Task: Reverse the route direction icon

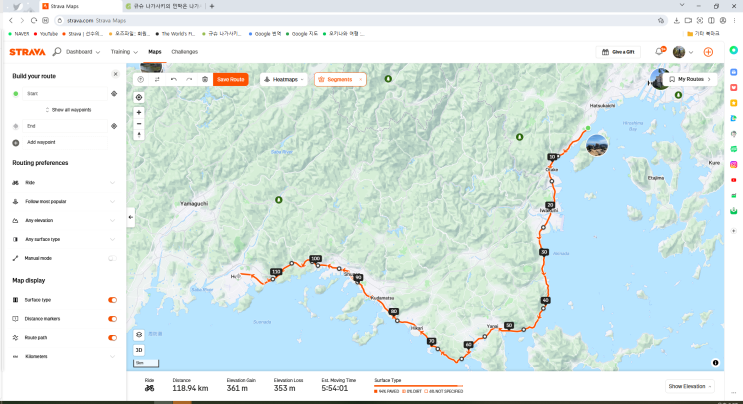Action: tap(157, 80)
